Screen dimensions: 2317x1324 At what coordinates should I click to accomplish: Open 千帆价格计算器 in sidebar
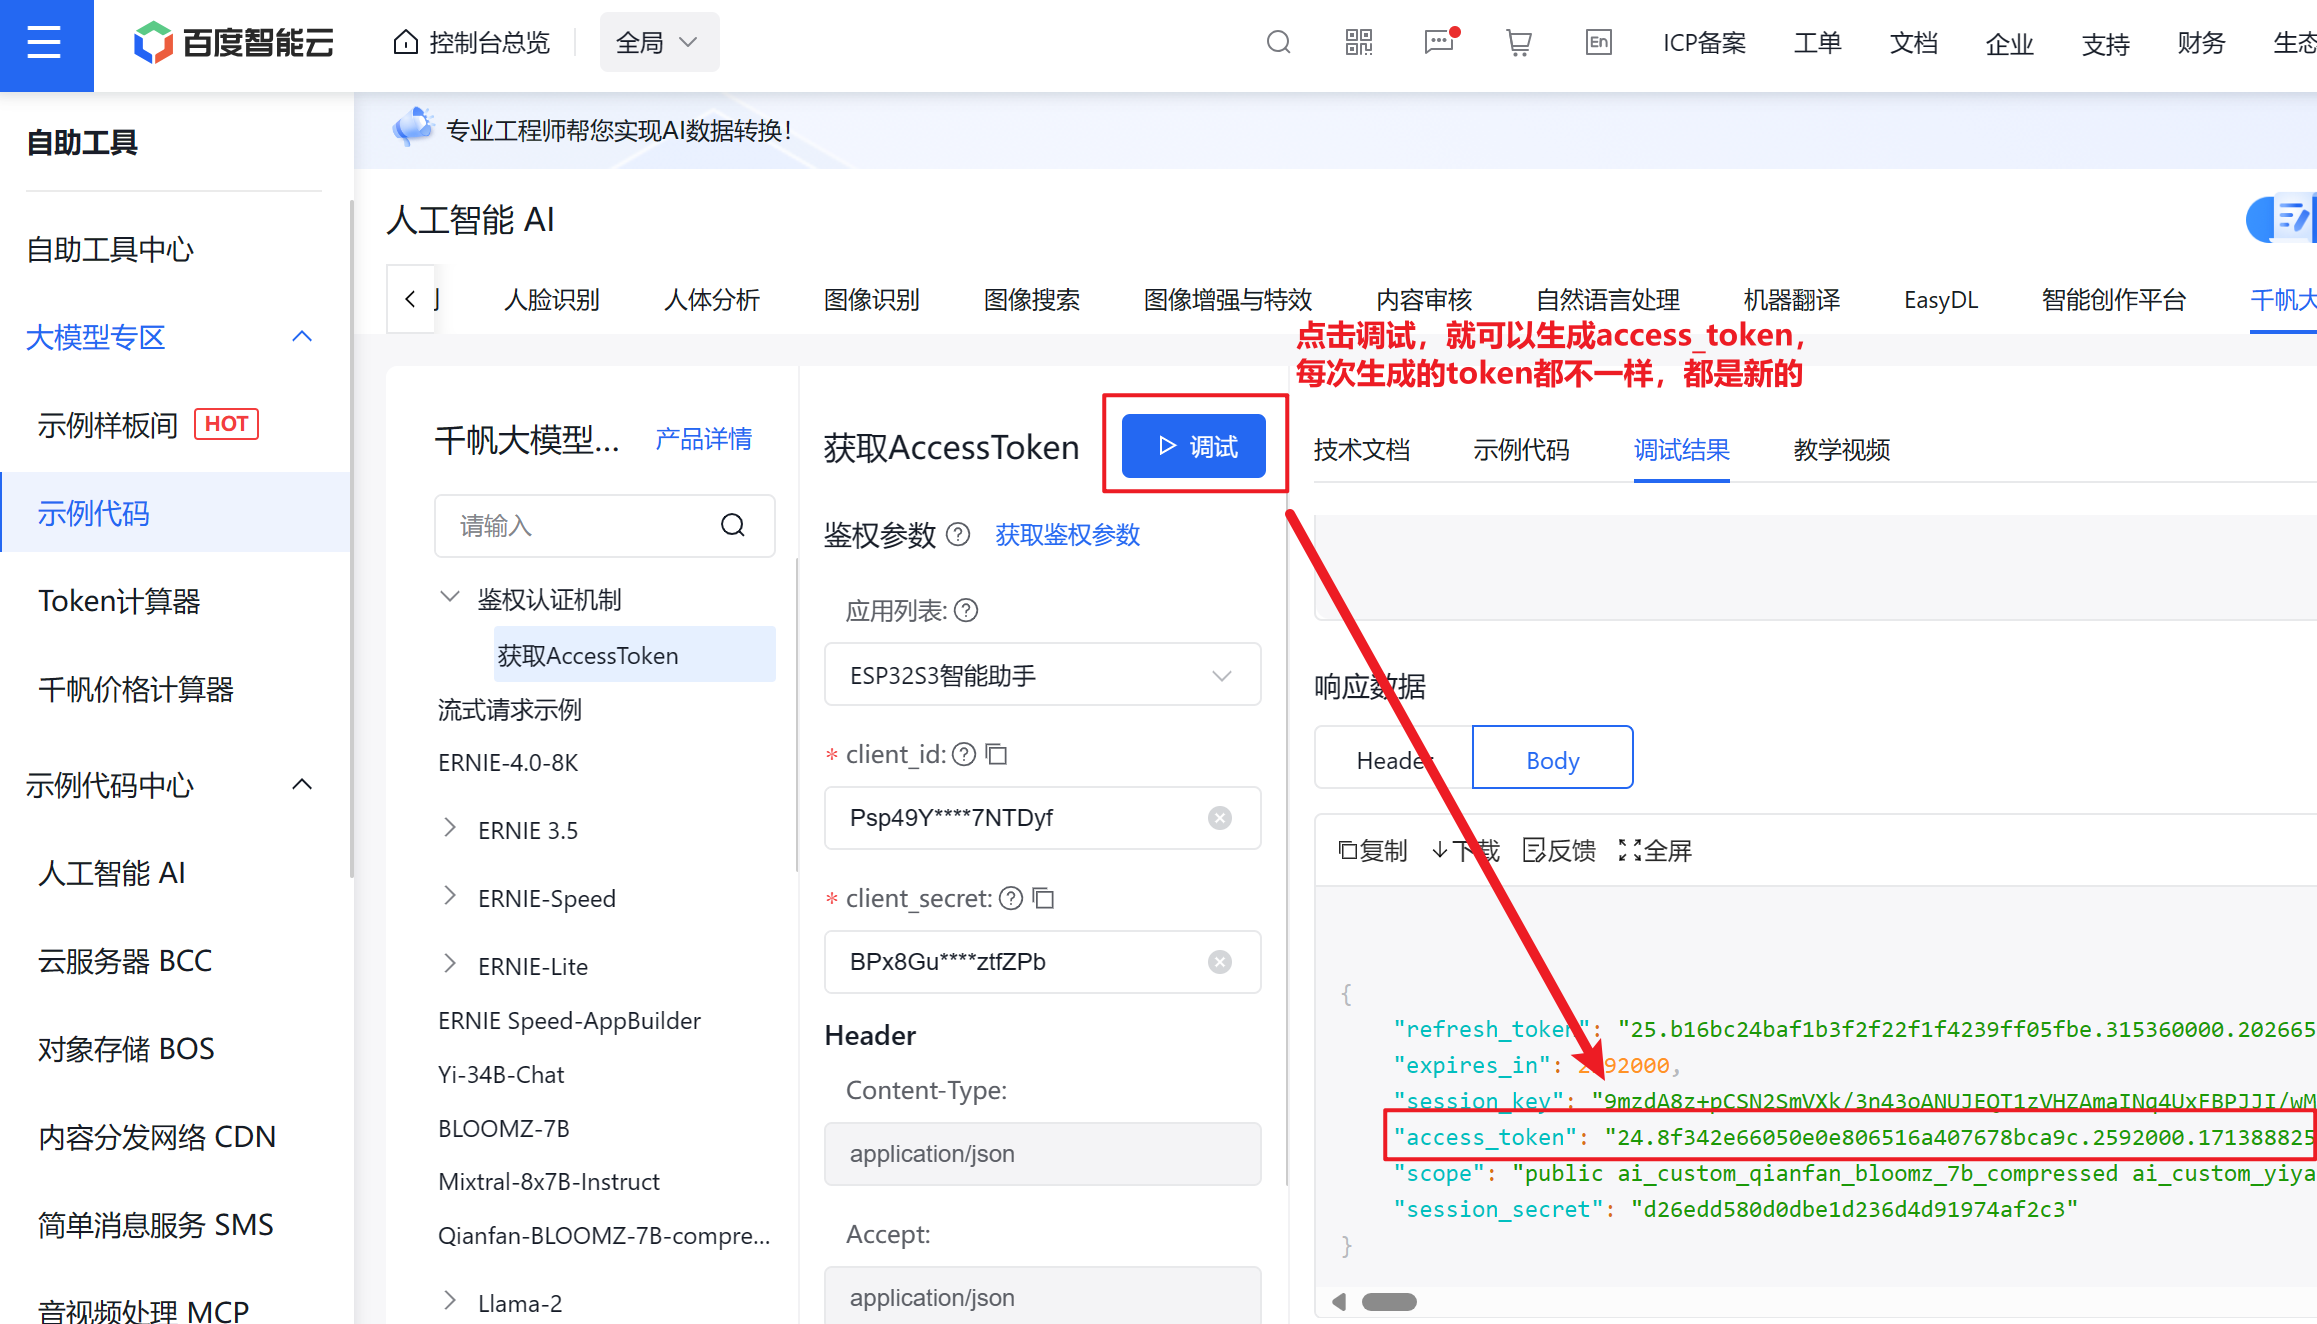[136, 689]
